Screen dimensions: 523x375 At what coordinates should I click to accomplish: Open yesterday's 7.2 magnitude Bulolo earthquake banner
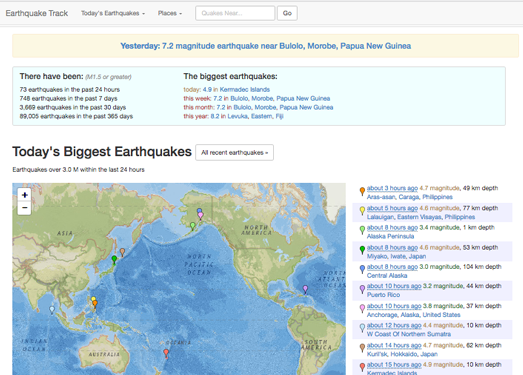pos(266,46)
